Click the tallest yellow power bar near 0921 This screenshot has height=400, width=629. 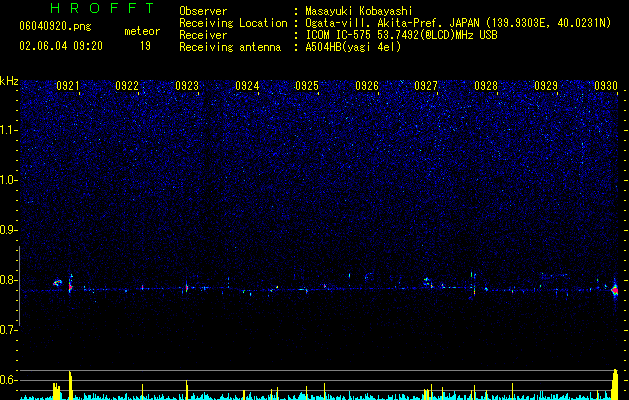click(70, 385)
